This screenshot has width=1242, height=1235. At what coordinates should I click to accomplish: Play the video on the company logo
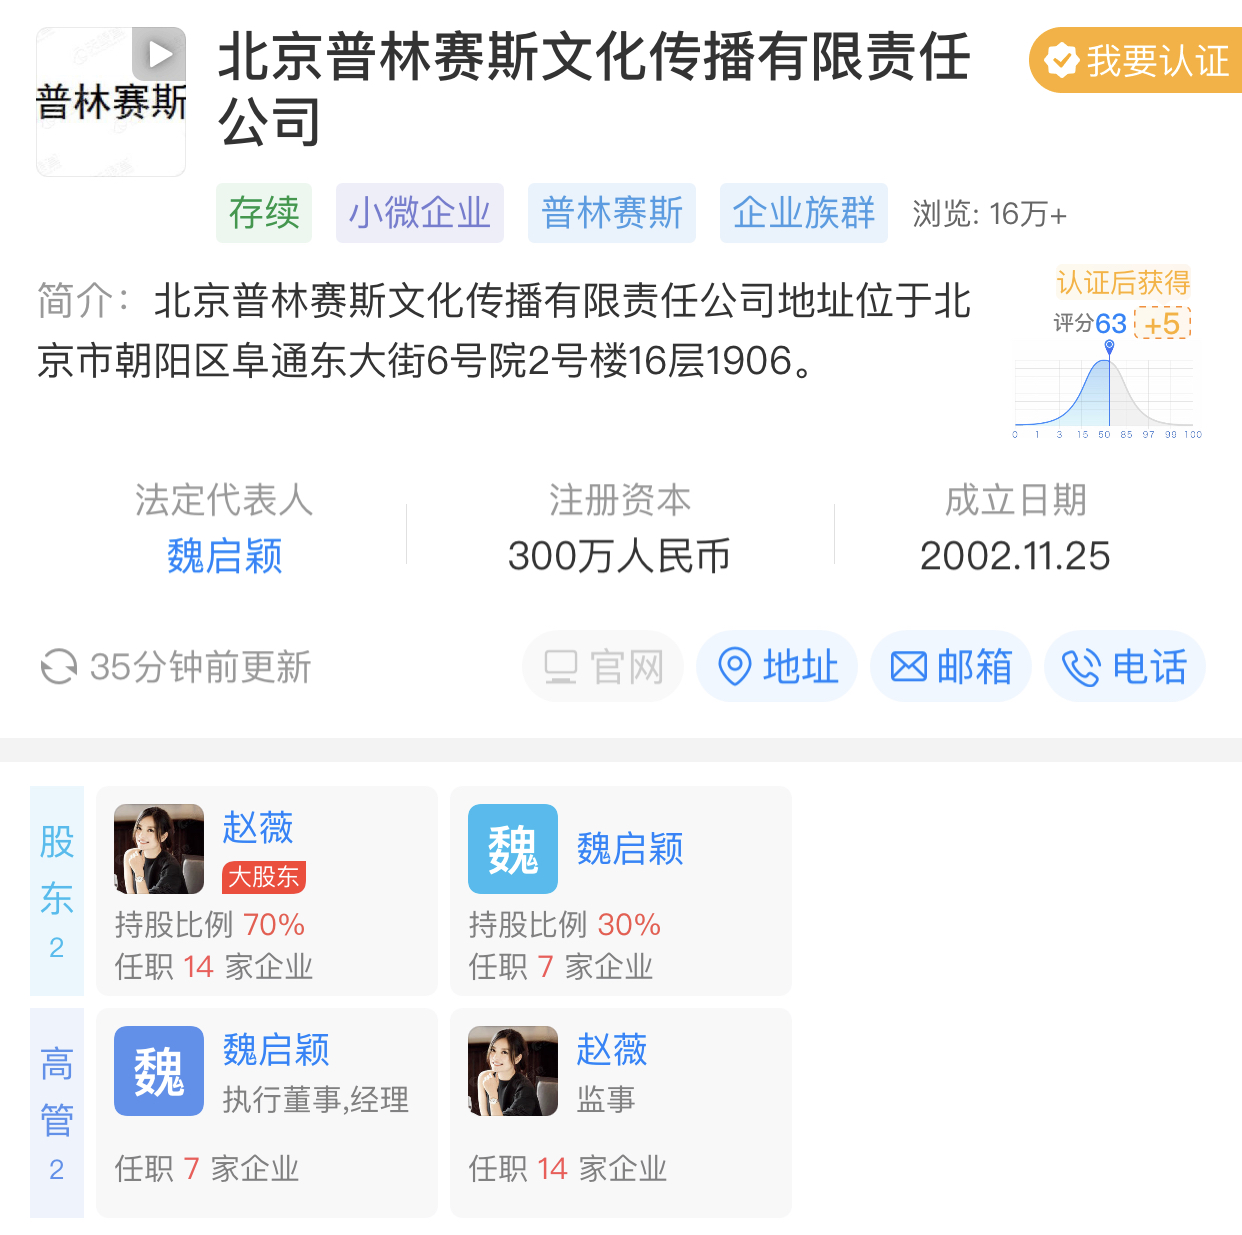[159, 53]
